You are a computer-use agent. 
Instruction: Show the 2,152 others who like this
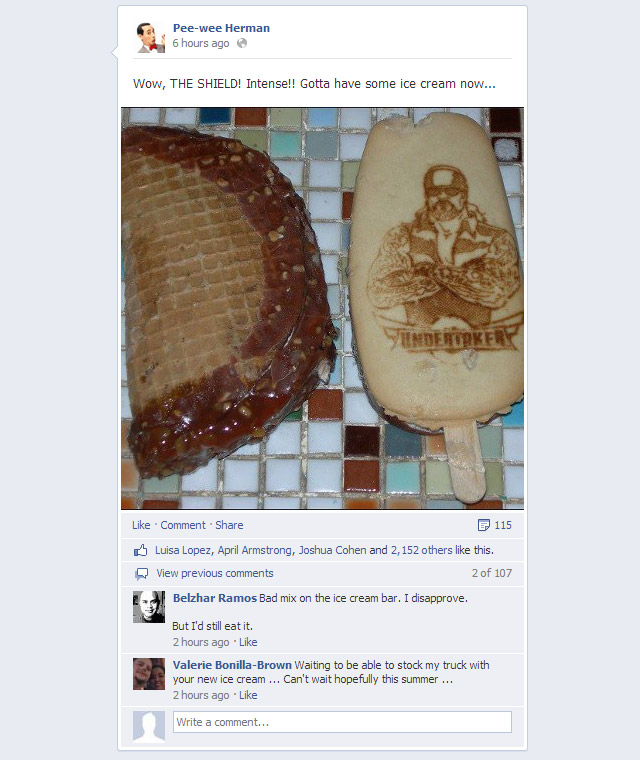point(421,550)
